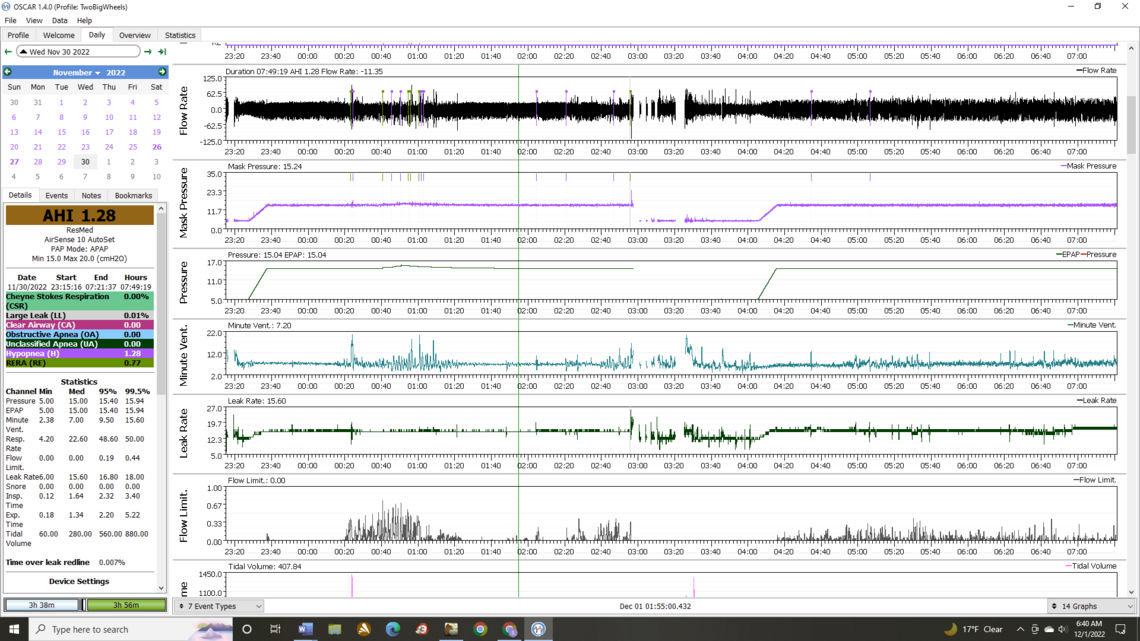Expand the November month dropdown
This screenshot has width=1140, height=641.
click(x=77, y=73)
